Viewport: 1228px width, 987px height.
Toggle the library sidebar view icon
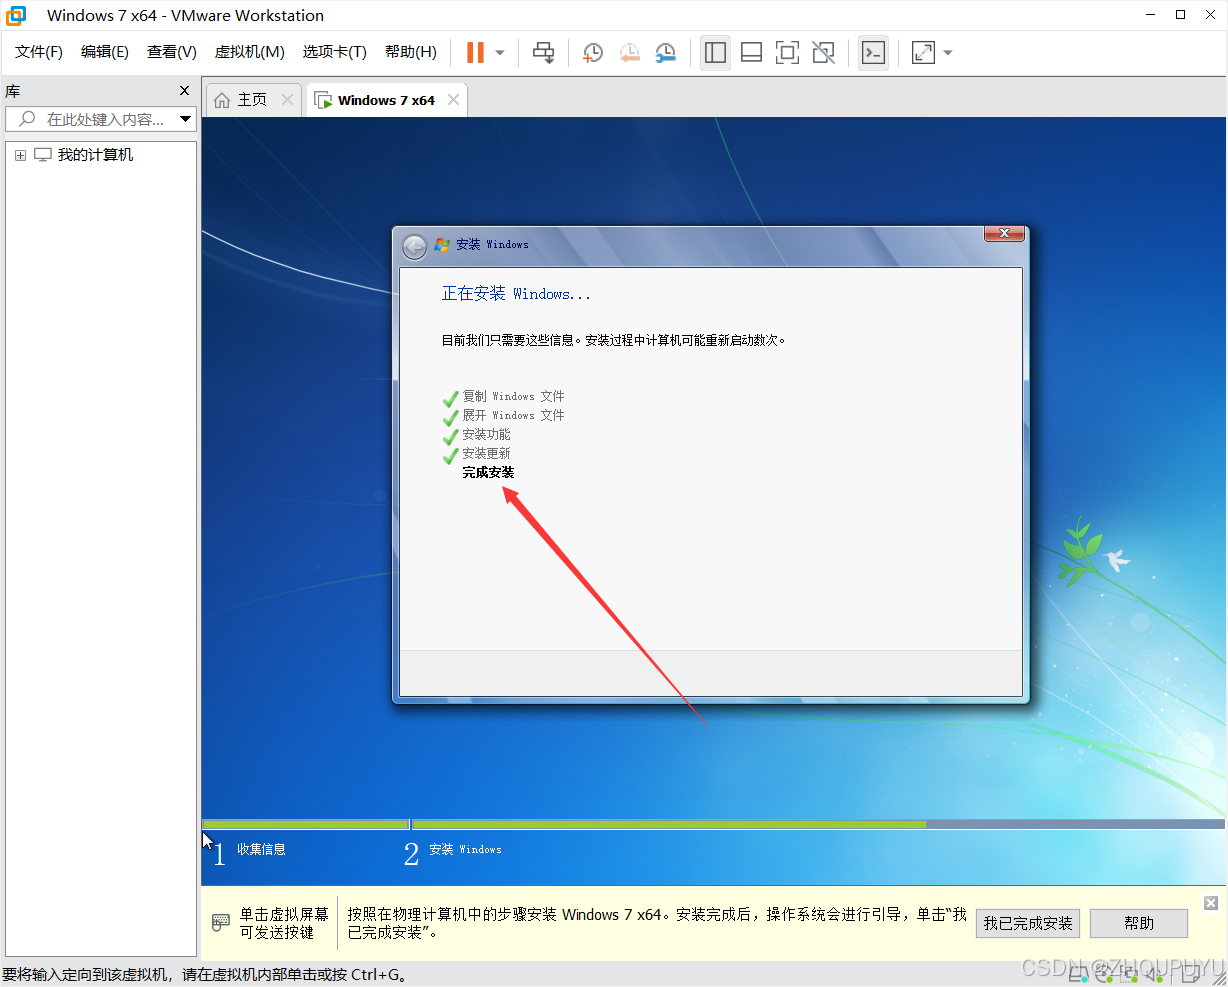pos(715,53)
